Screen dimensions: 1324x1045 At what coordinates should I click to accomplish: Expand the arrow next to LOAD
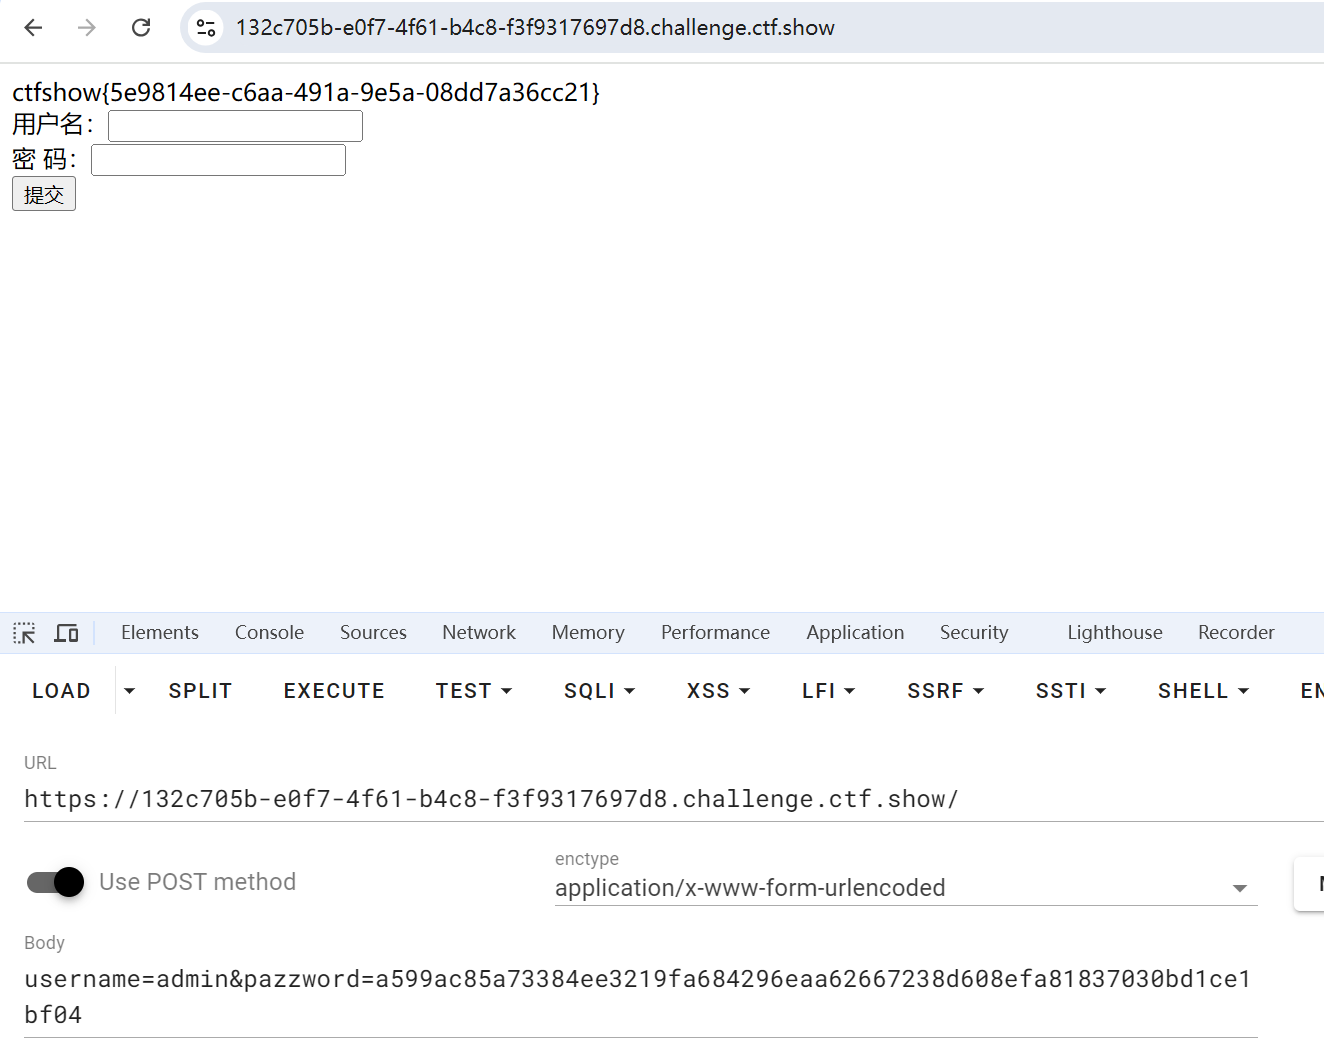(128, 690)
